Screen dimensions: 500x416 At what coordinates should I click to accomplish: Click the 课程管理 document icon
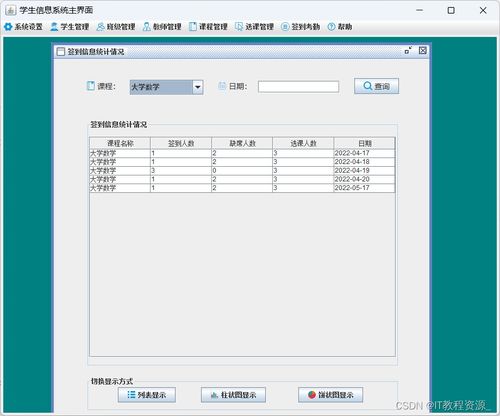(x=193, y=27)
